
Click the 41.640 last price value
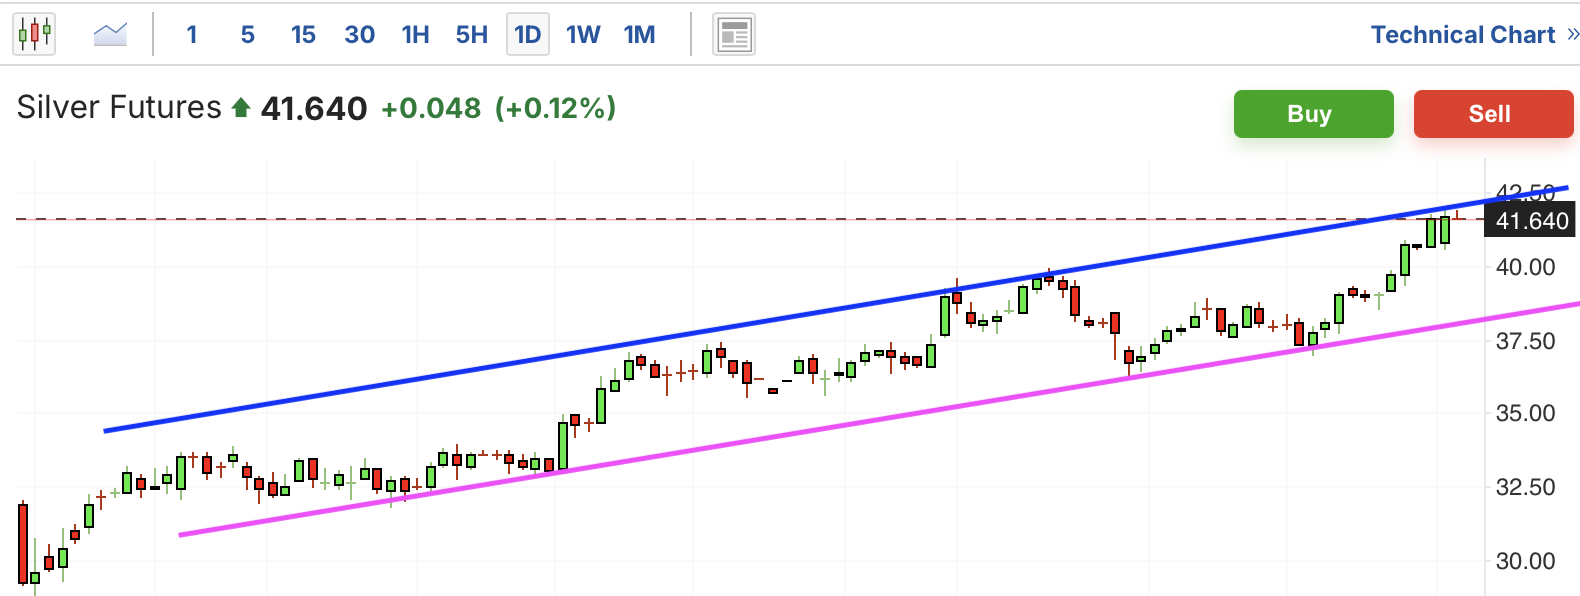tap(314, 108)
